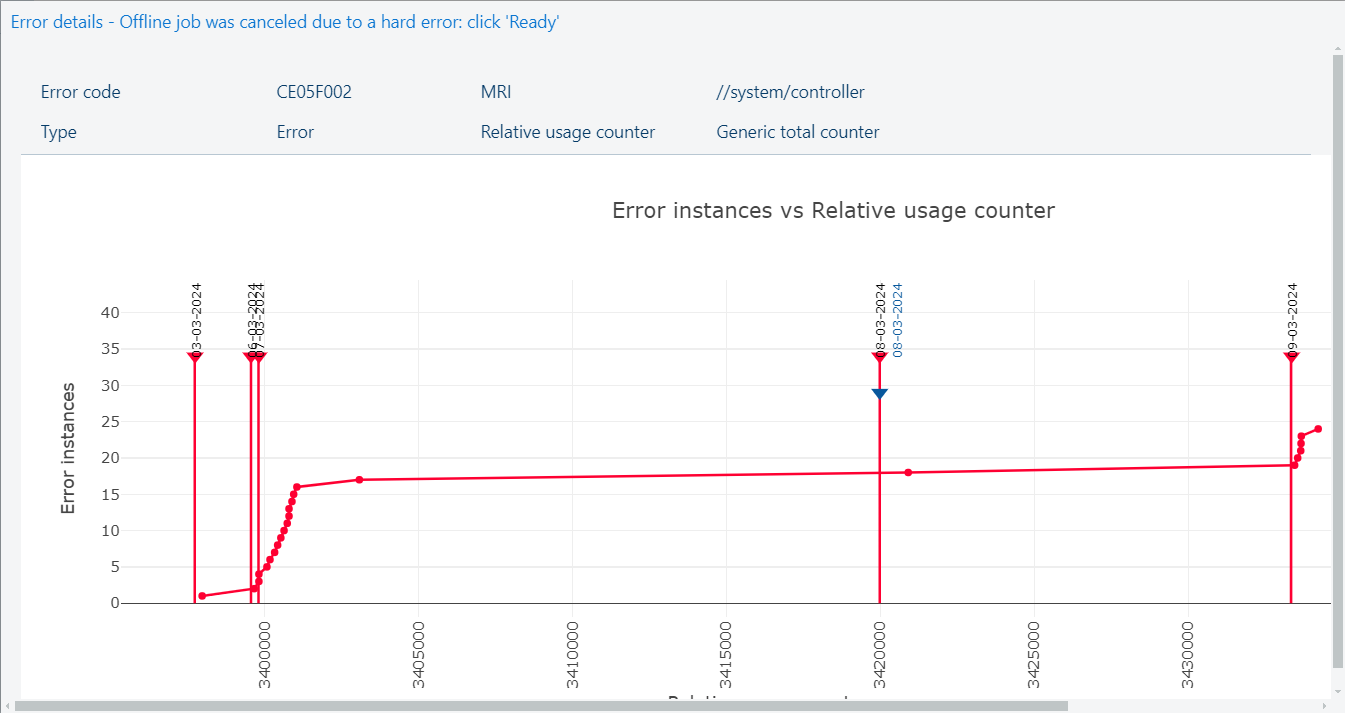Click the 3420000 x-axis tick label
The height and width of the screenshot is (713, 1345).
880,656
